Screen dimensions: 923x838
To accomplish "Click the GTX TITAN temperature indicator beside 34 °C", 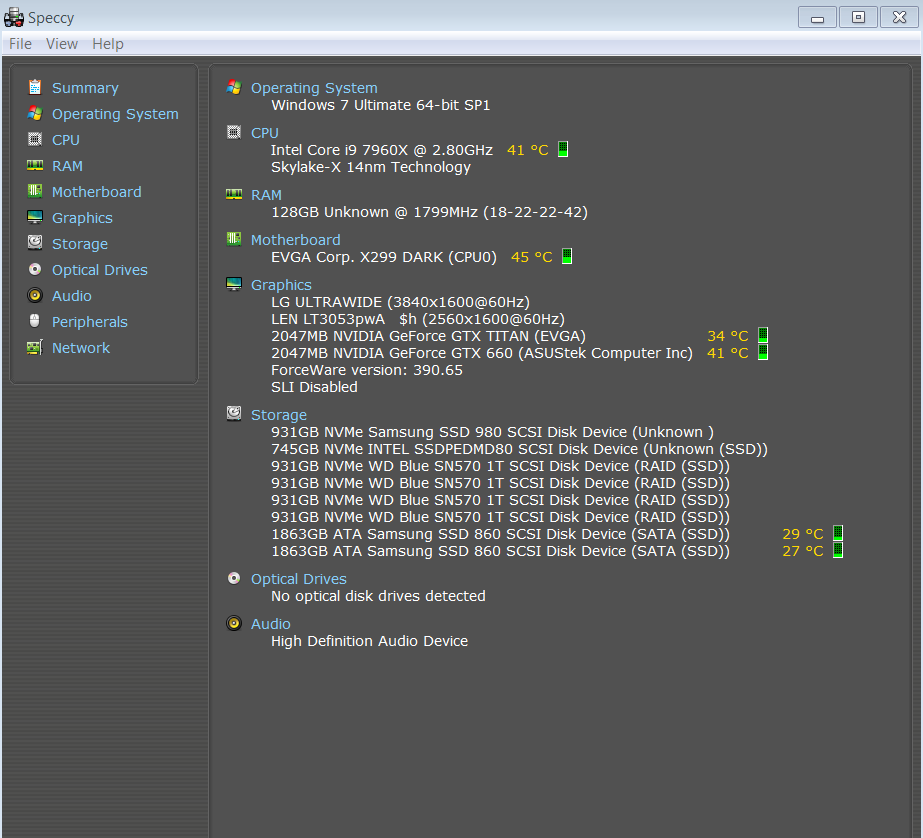I will 763,335.
